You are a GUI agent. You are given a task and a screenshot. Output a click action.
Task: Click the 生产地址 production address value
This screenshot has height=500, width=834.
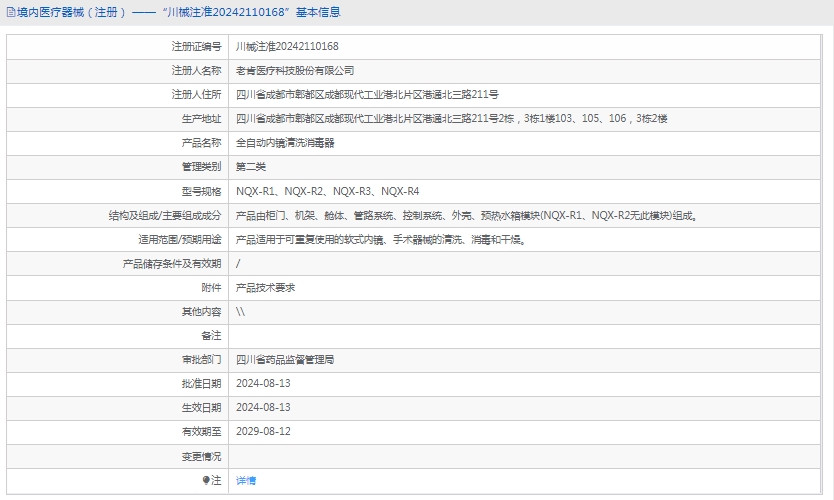click(450, 119)
